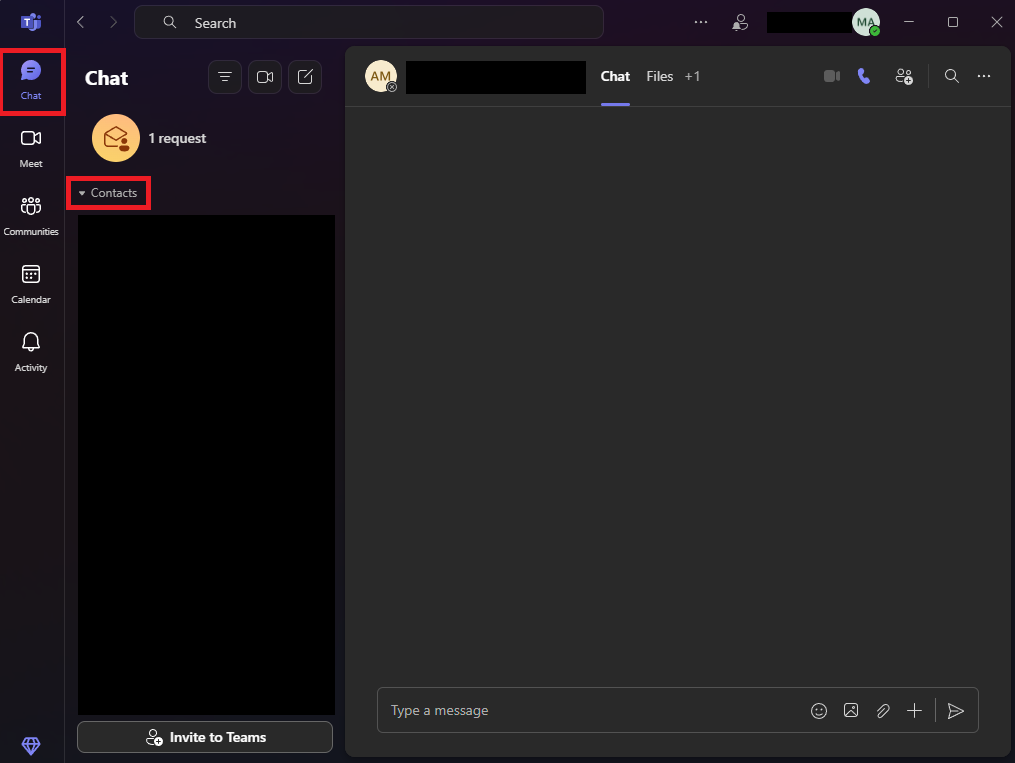
Task: Click in the Search box
Action: [x=369, y=23]
